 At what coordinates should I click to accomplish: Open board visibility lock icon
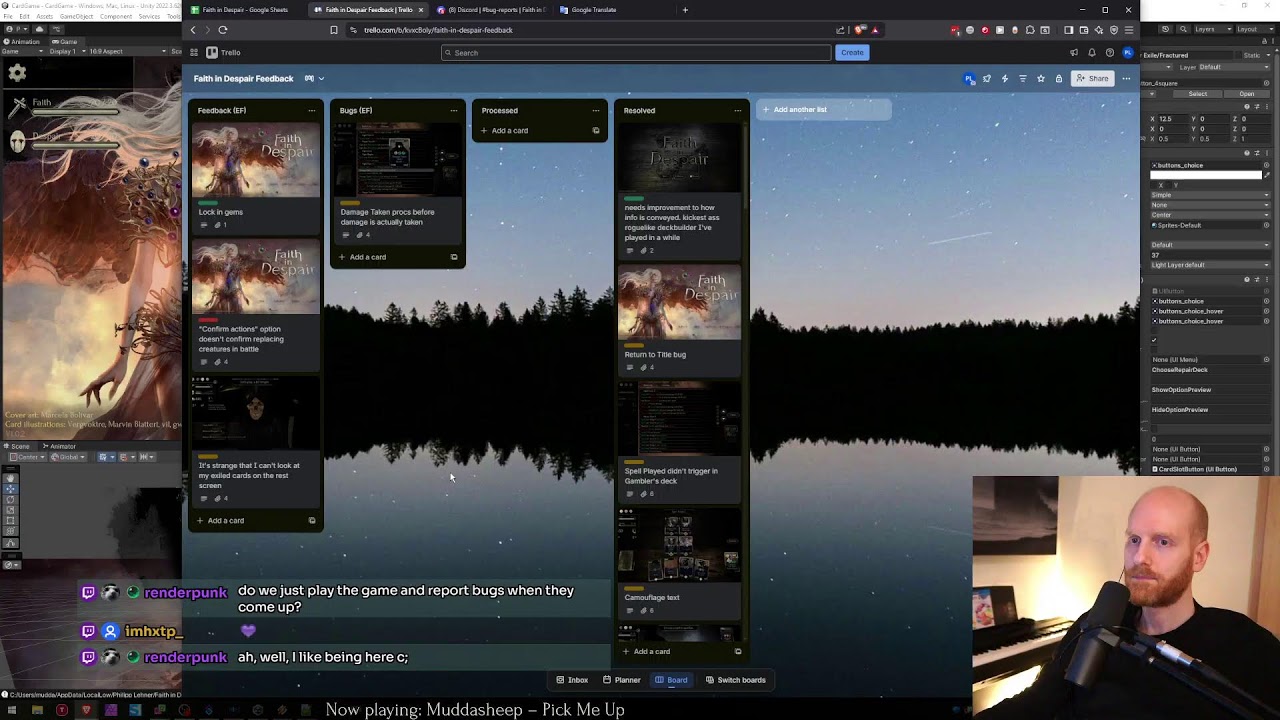(1059, 78)
